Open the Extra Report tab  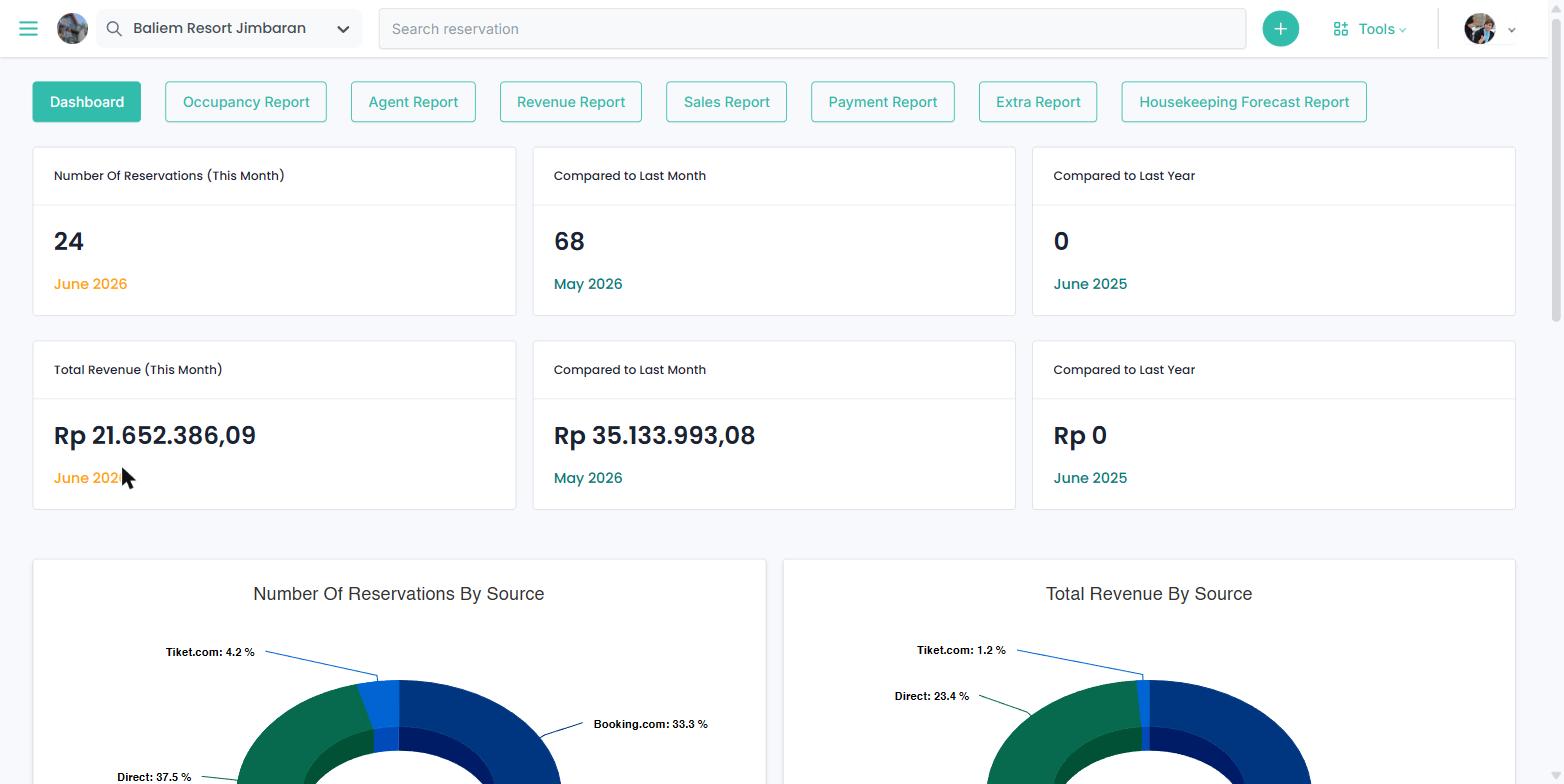click(x=1038, y=102)
